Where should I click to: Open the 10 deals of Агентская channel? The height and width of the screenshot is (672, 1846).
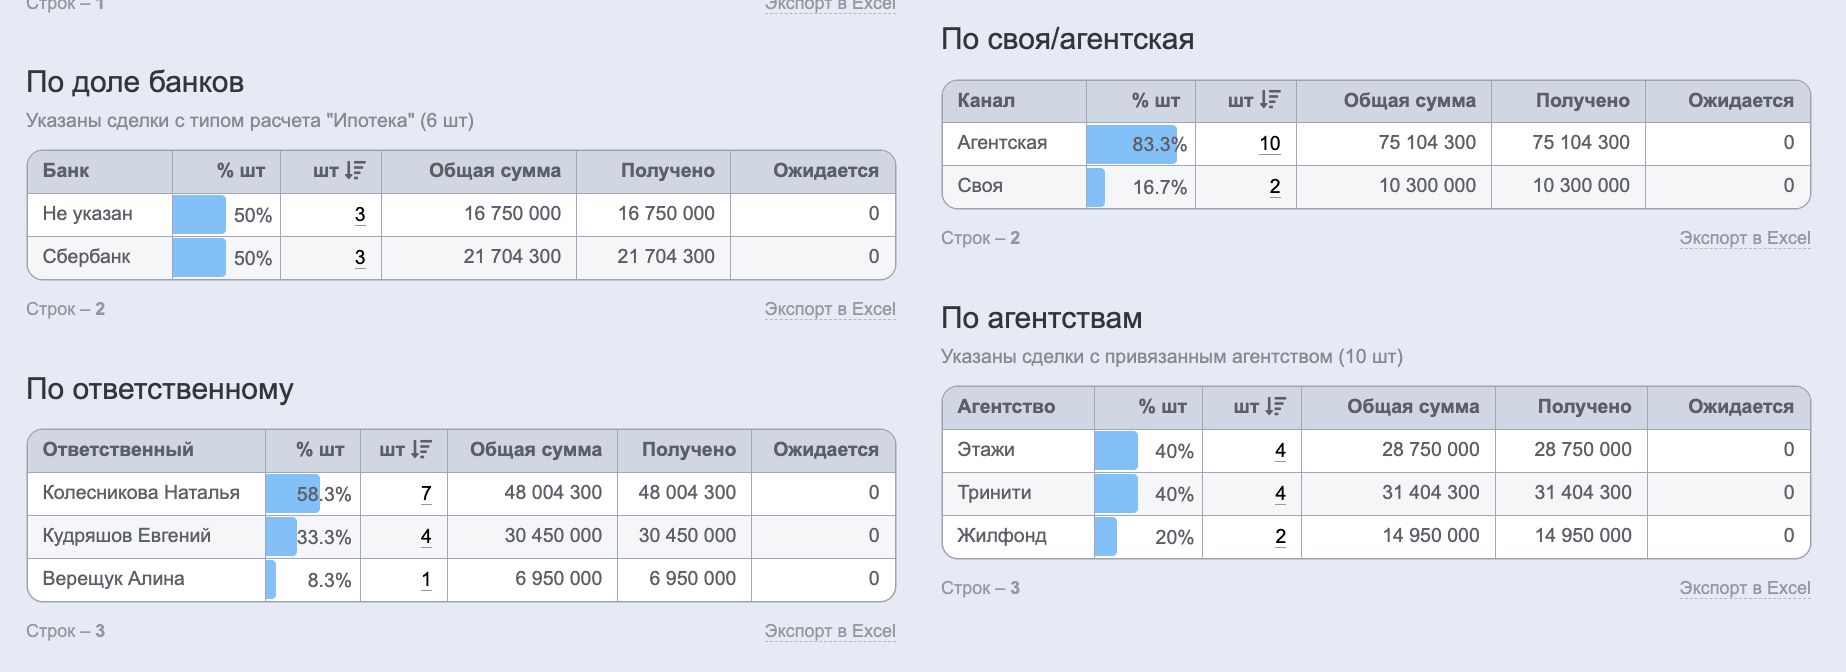click(x=1269, y=143)
